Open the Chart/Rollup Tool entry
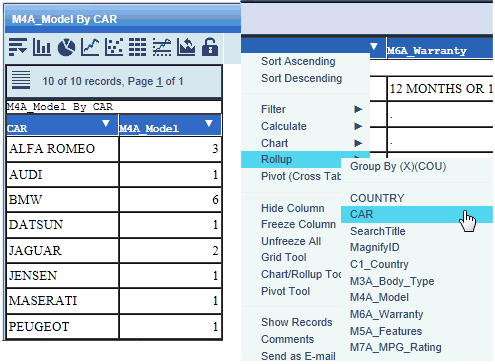This screenshot has width=495, height=364. (x=301, y=274)
